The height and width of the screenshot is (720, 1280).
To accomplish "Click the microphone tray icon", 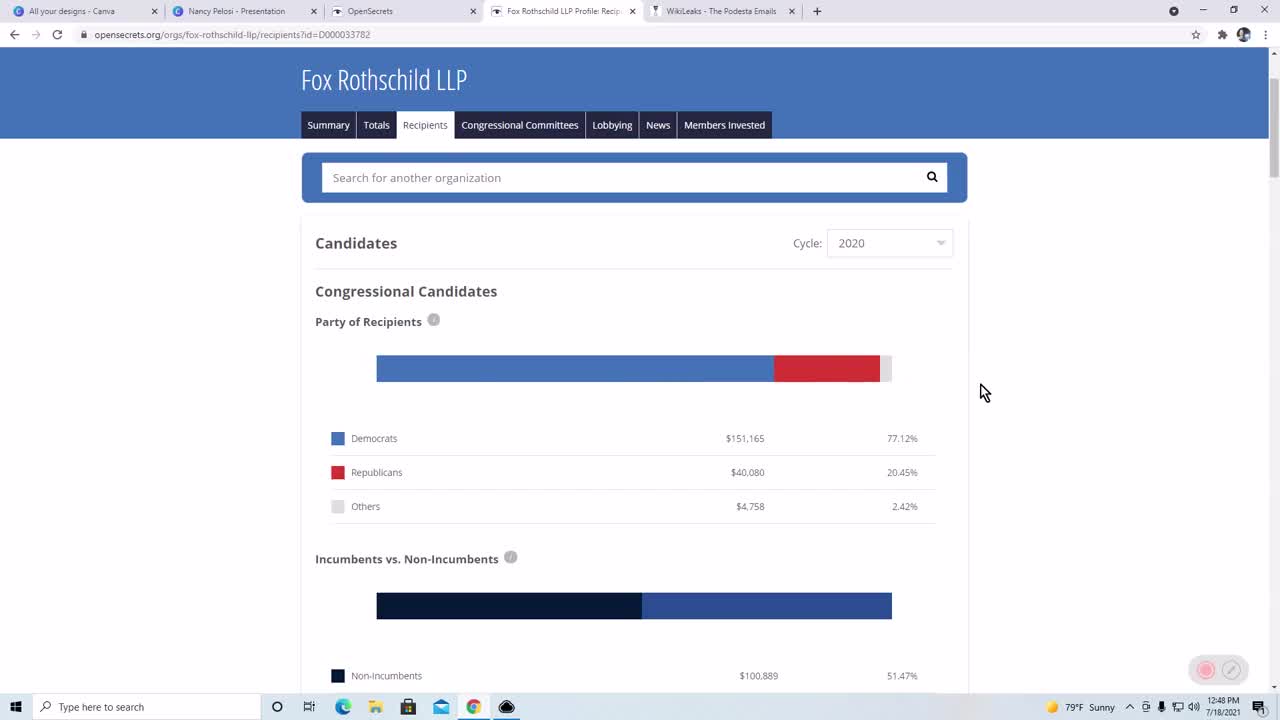I will tap(1161, 707).
